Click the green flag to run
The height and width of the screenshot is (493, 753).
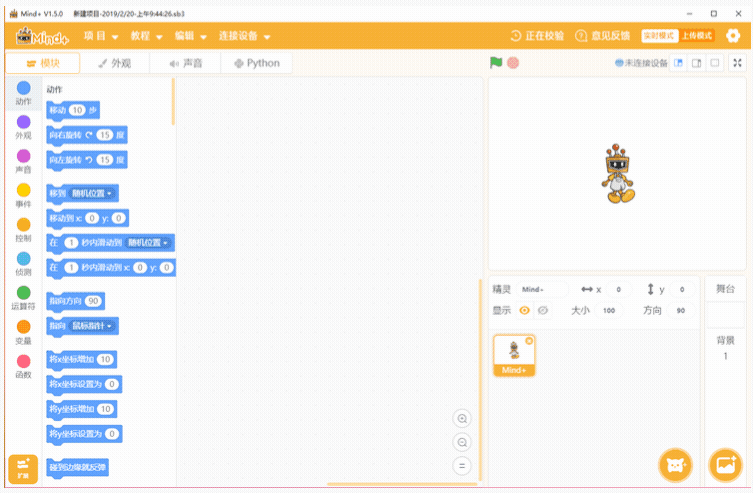(x=496, y=62)
